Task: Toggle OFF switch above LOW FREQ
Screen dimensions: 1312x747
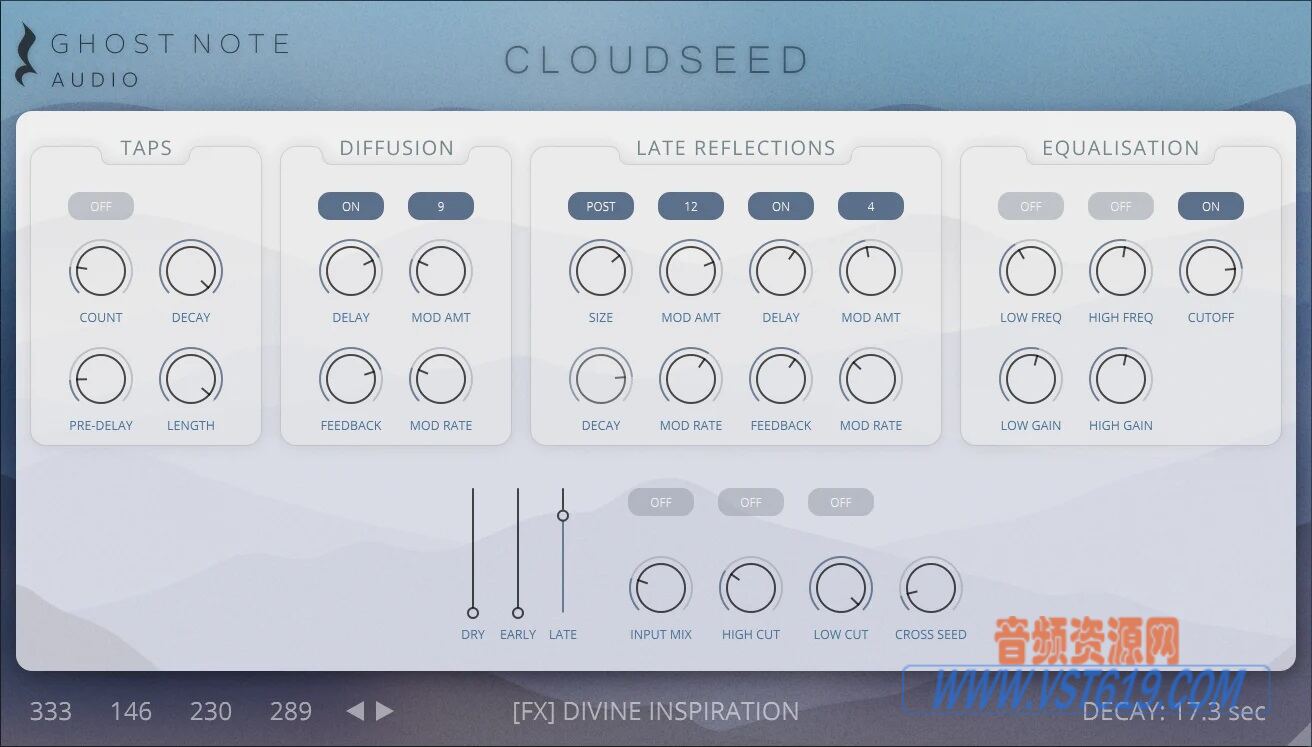Action: (x=1031, y=206)
